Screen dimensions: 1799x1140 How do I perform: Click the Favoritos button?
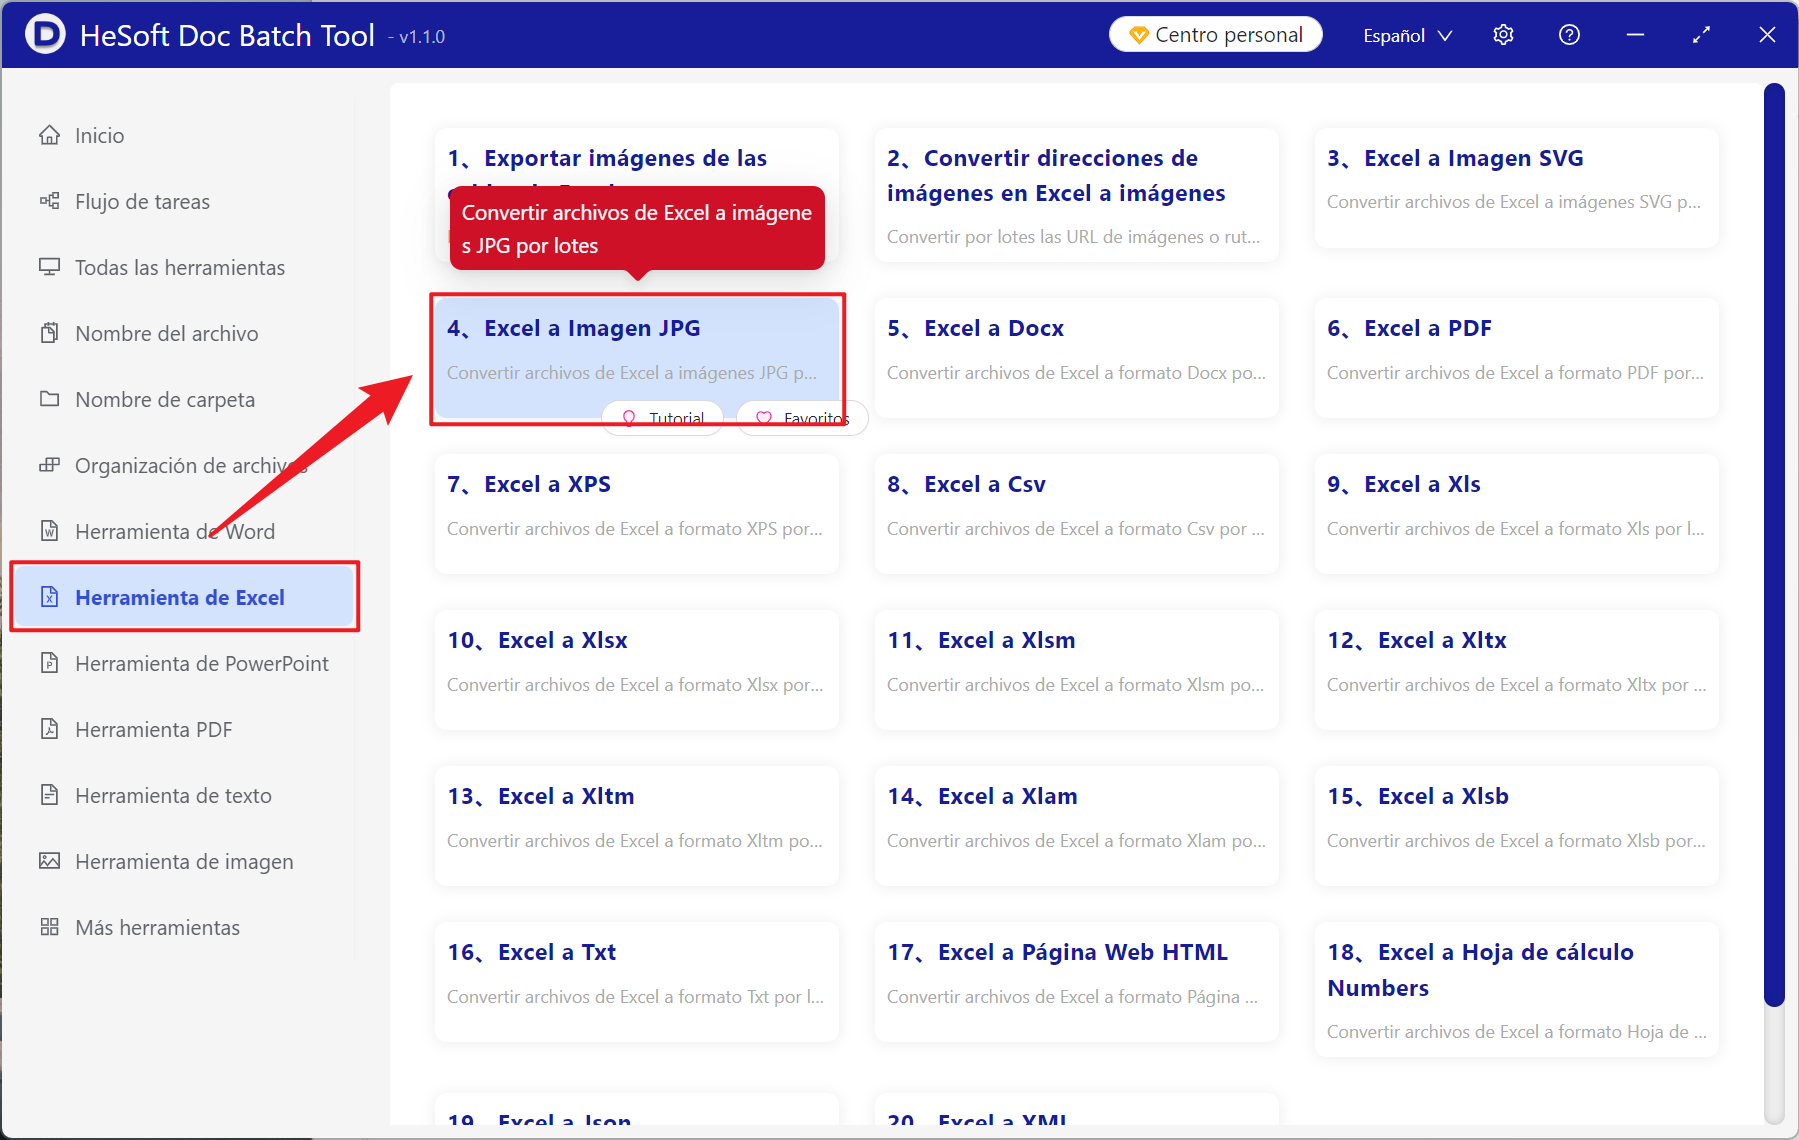(x=802, y=418)
